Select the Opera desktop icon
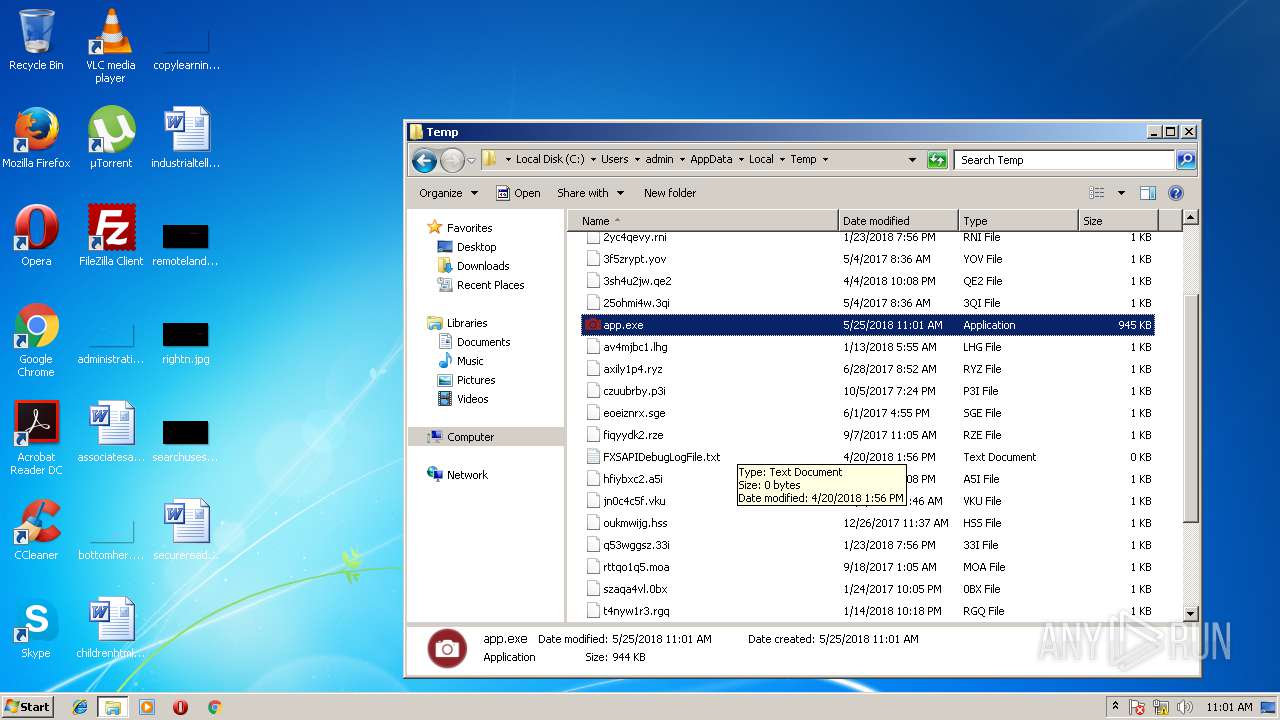Viewport: 1280px width, 720px height. [x=36, y=236]
